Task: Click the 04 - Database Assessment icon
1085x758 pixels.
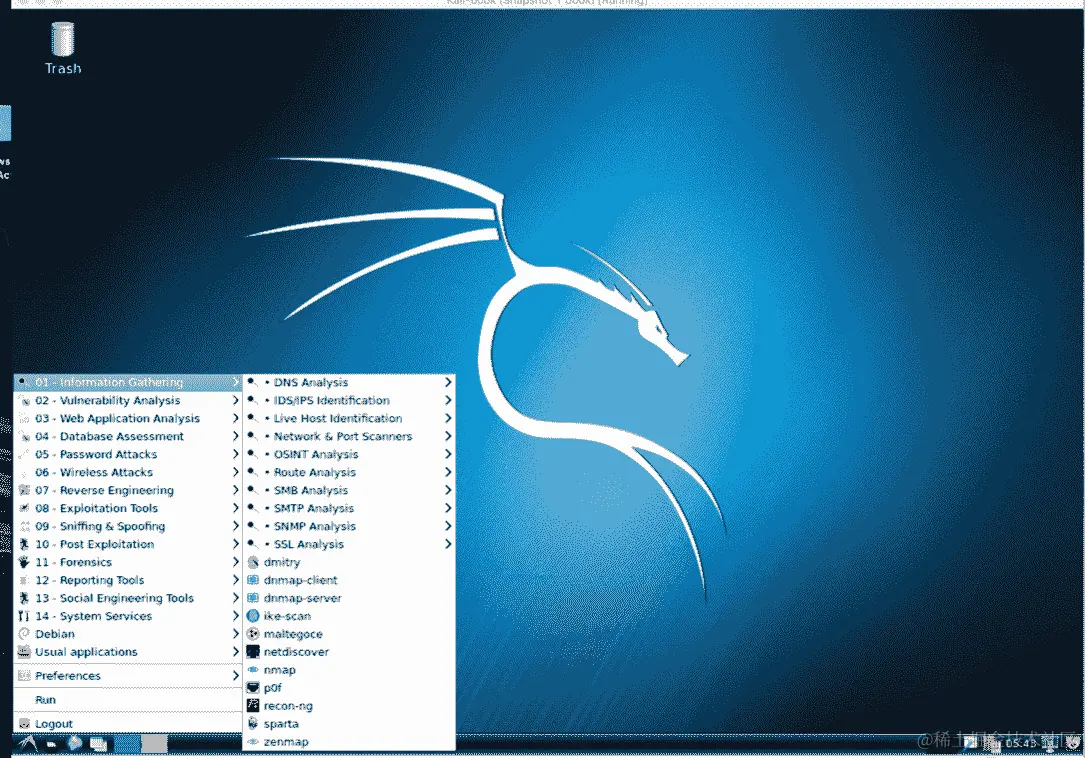Action: click(24, 436)
